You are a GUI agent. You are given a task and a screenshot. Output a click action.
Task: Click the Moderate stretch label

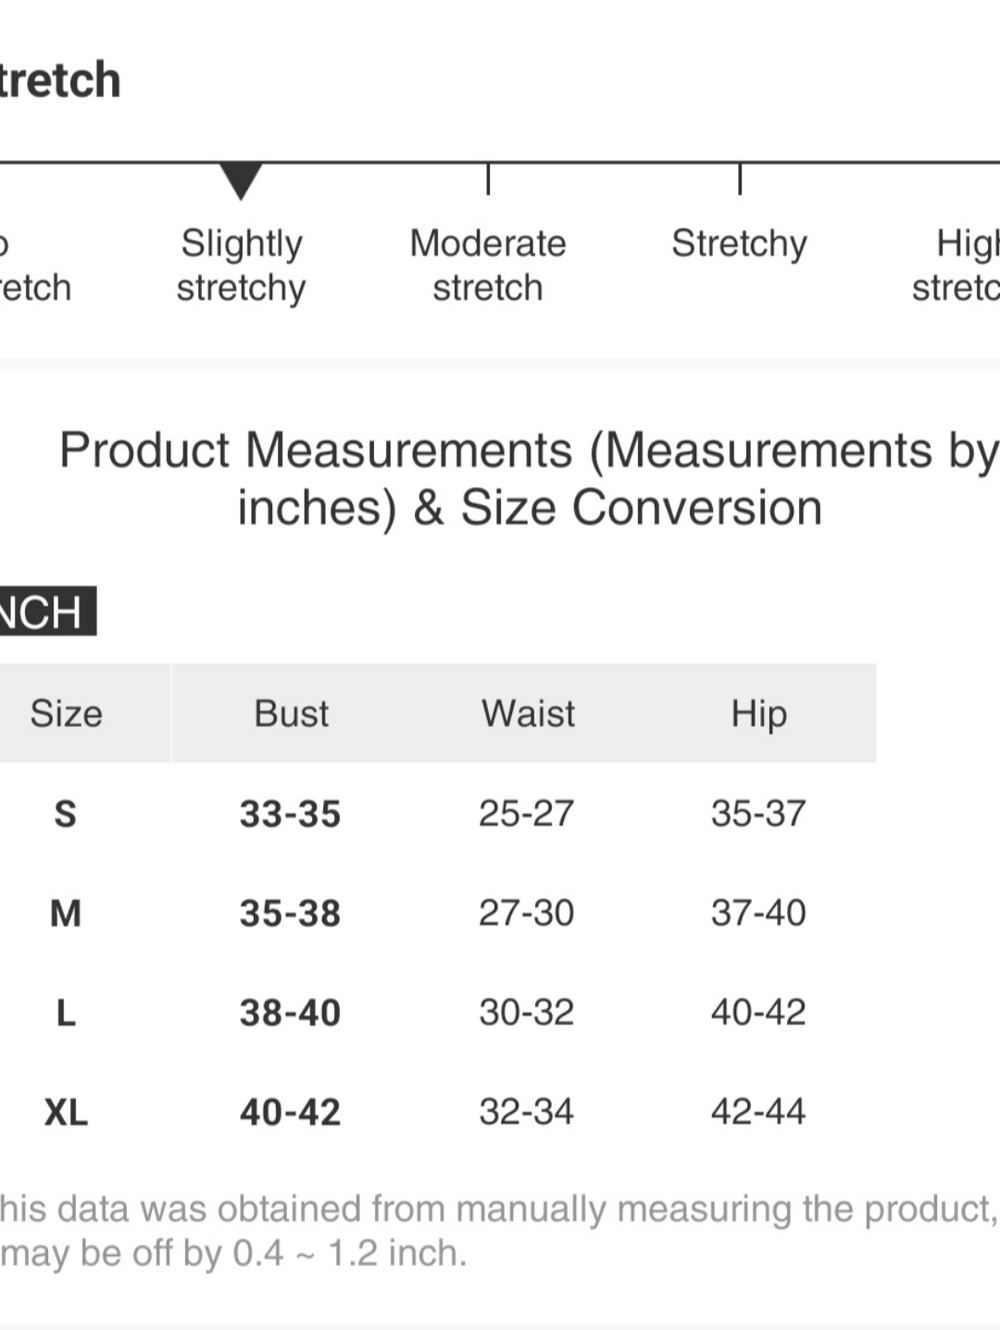tap(488, 265)
